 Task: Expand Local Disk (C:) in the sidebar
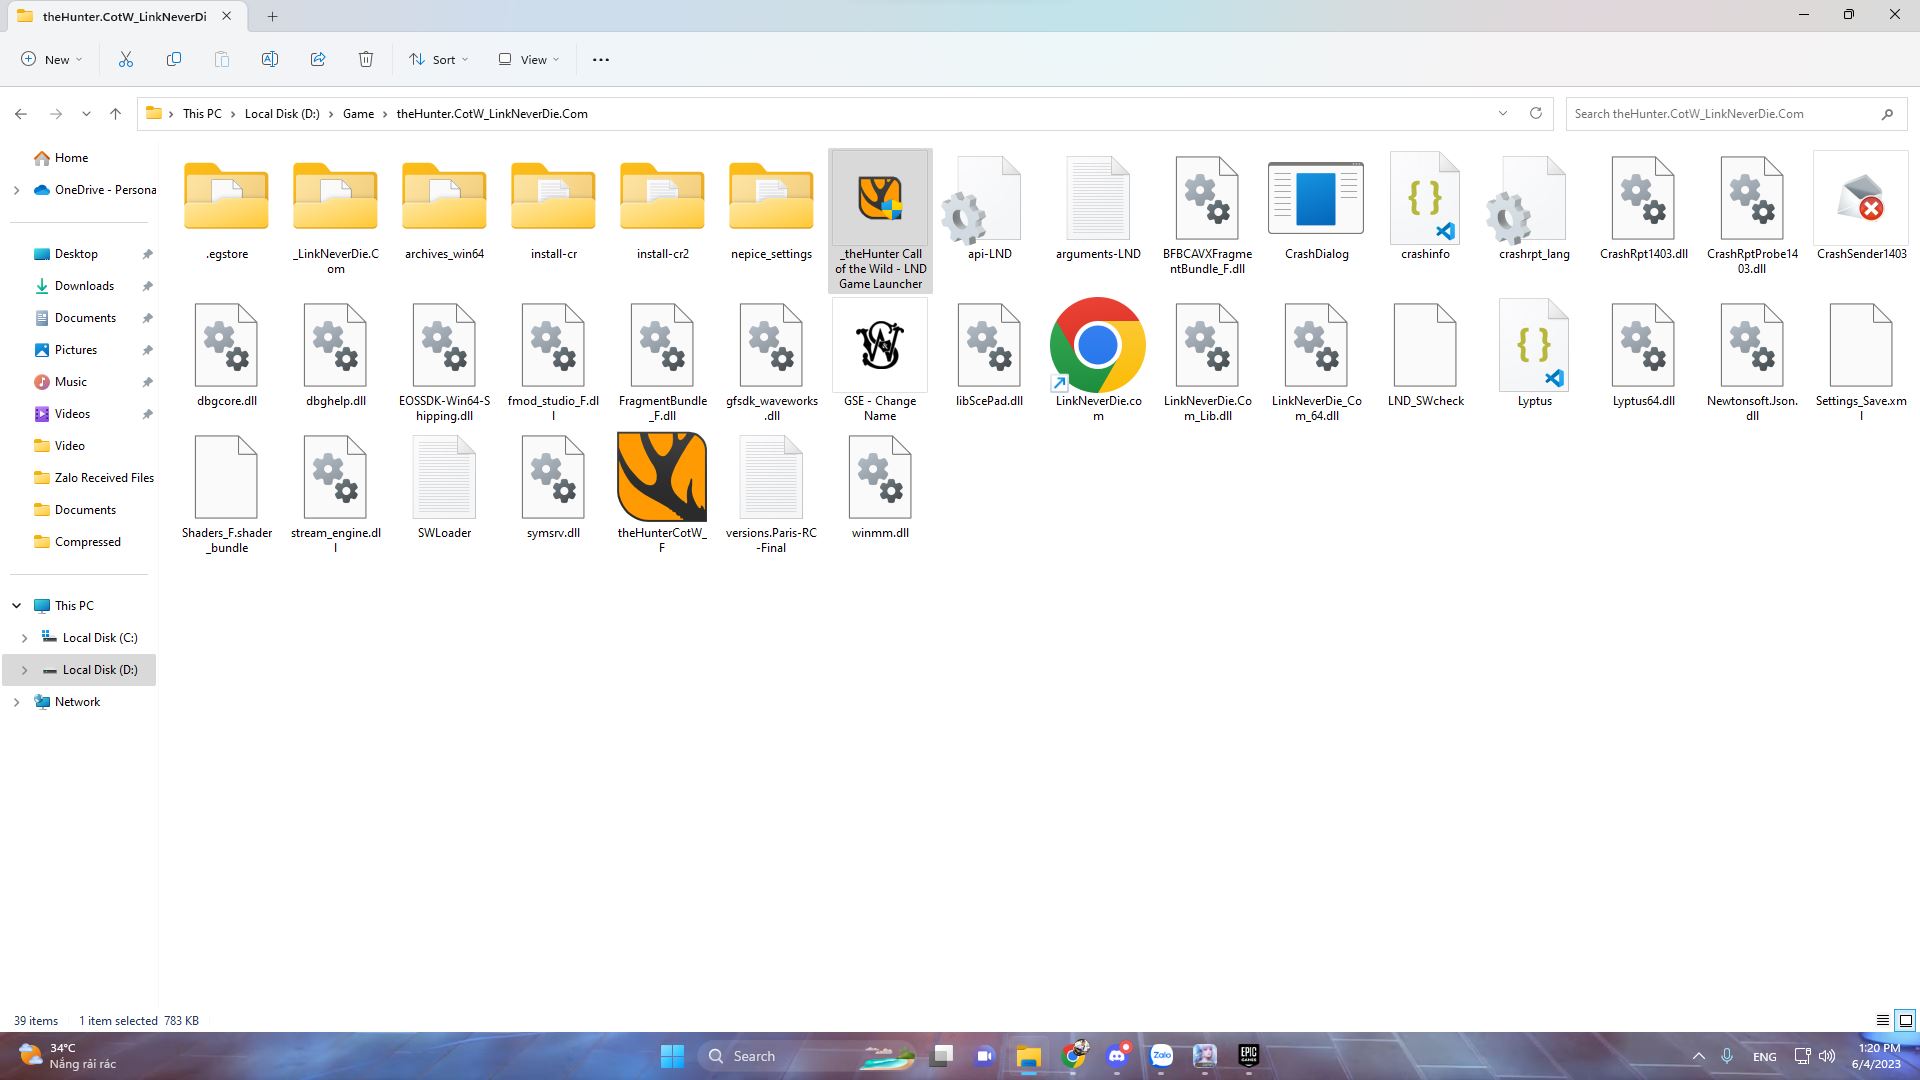point(24,637)
